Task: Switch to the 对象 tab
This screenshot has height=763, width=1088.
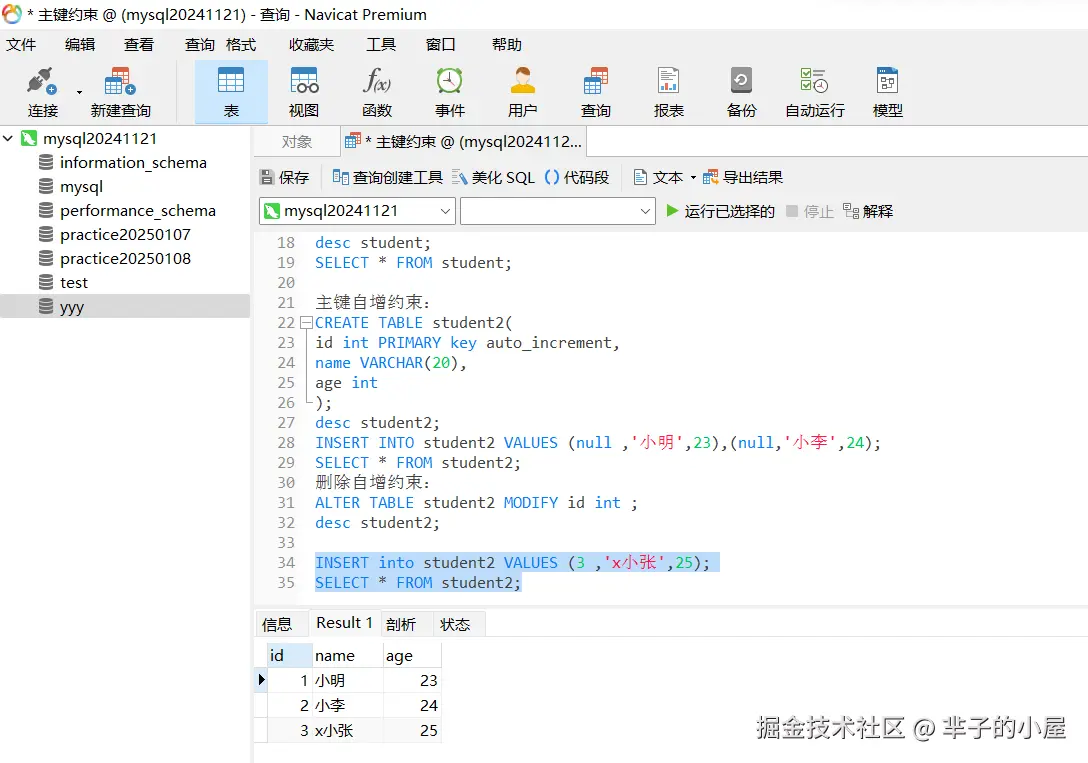Action: [x=297, y=142]
